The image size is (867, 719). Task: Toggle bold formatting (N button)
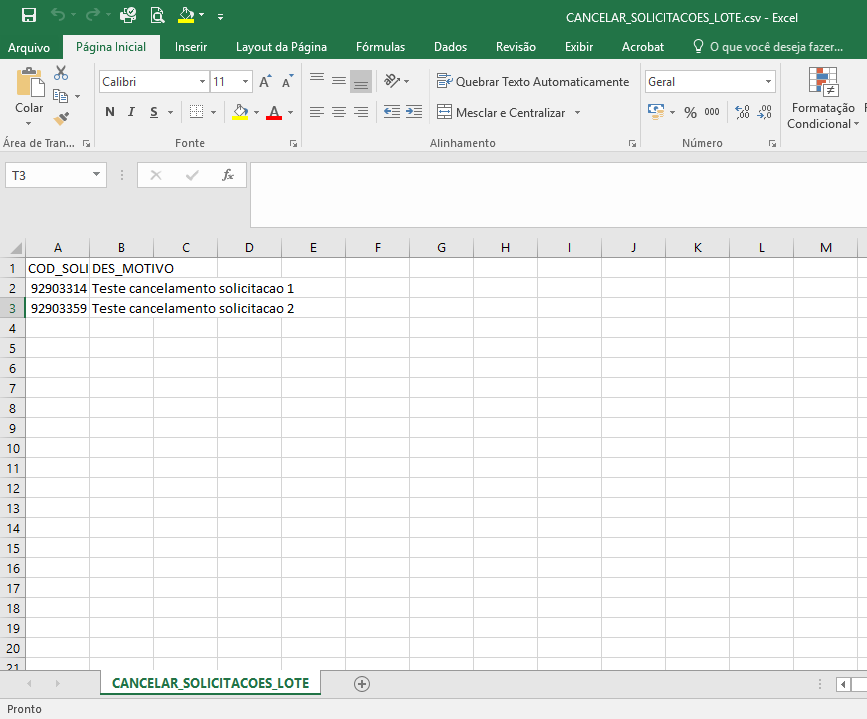click(x=110, y=112)
